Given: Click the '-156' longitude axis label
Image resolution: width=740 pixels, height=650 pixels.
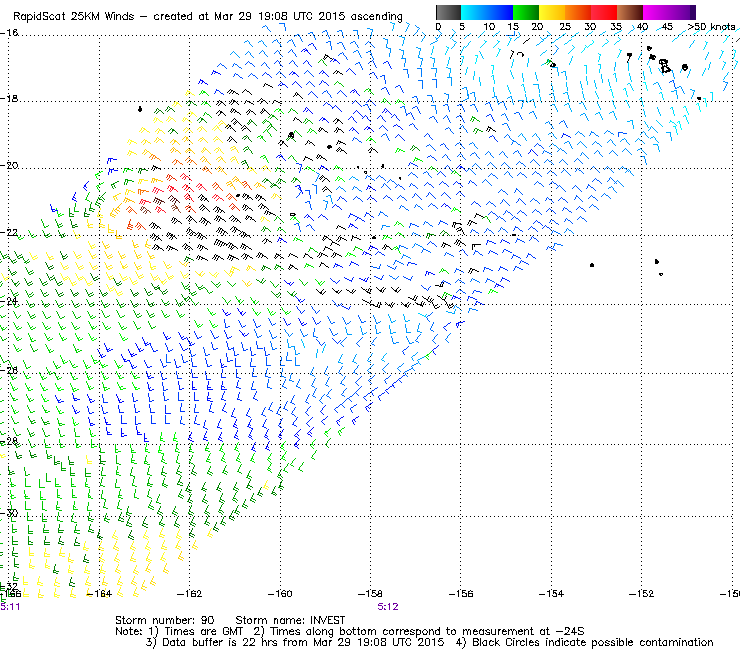Looking at the screenshot, I should tap(461, 594).
